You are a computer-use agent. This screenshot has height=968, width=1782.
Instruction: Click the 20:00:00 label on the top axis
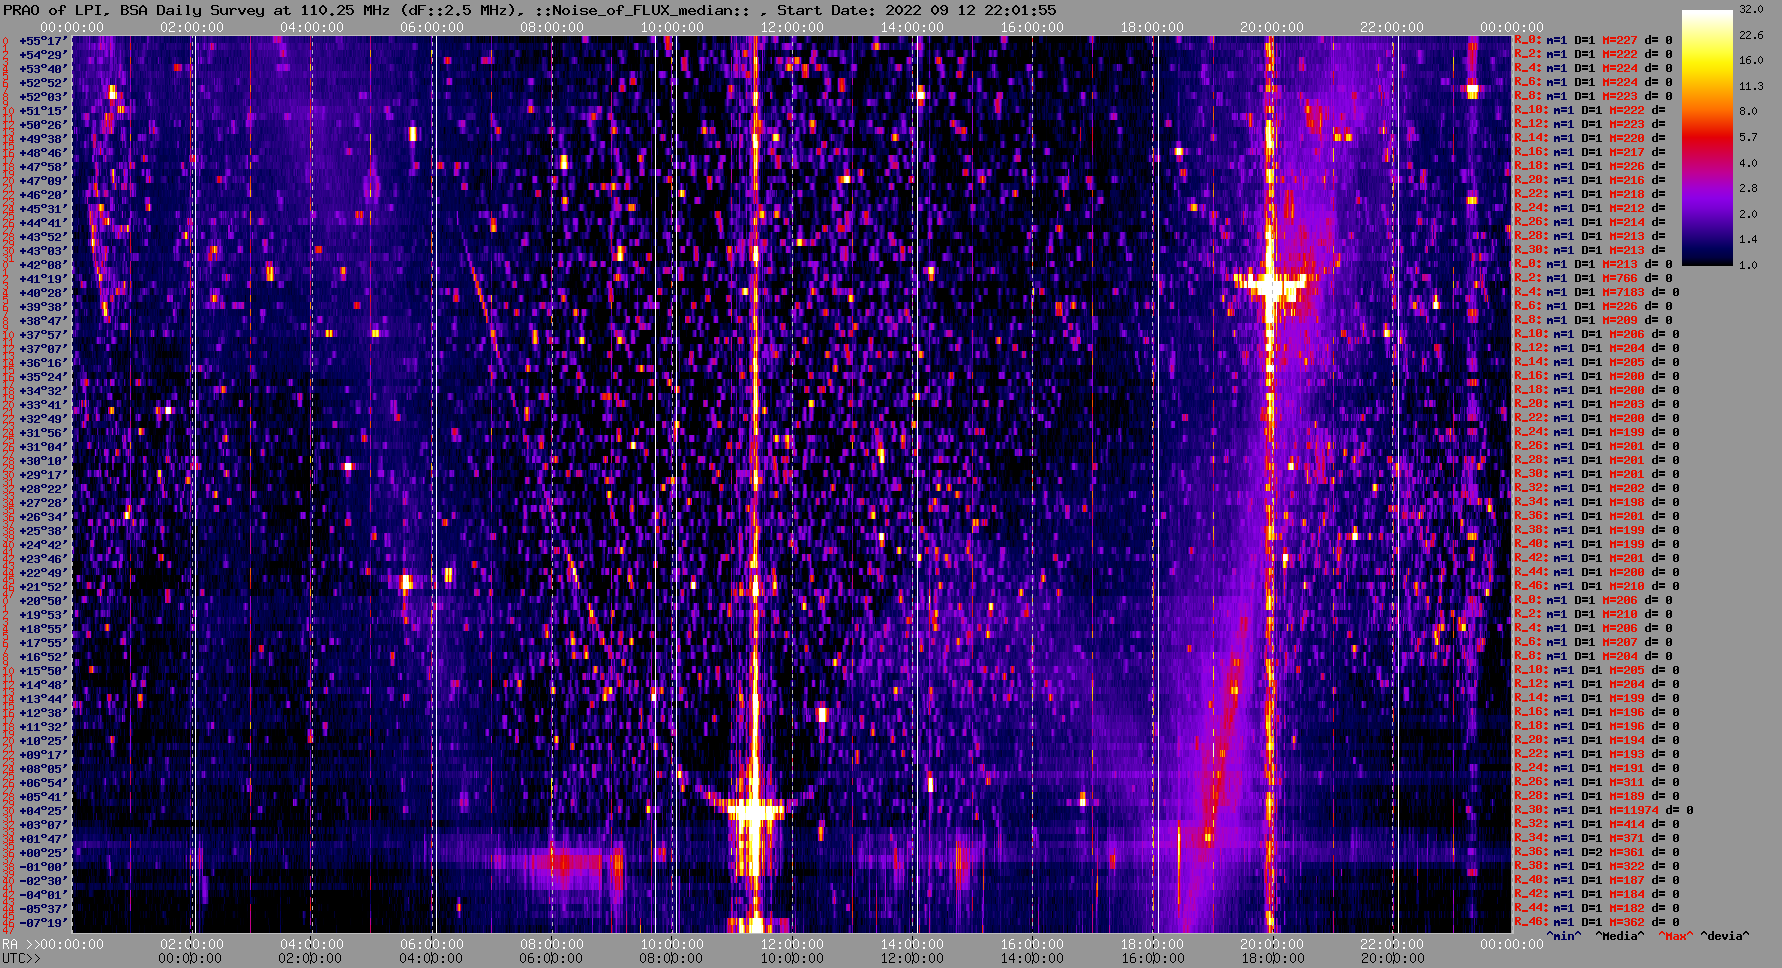[1272, 27]
